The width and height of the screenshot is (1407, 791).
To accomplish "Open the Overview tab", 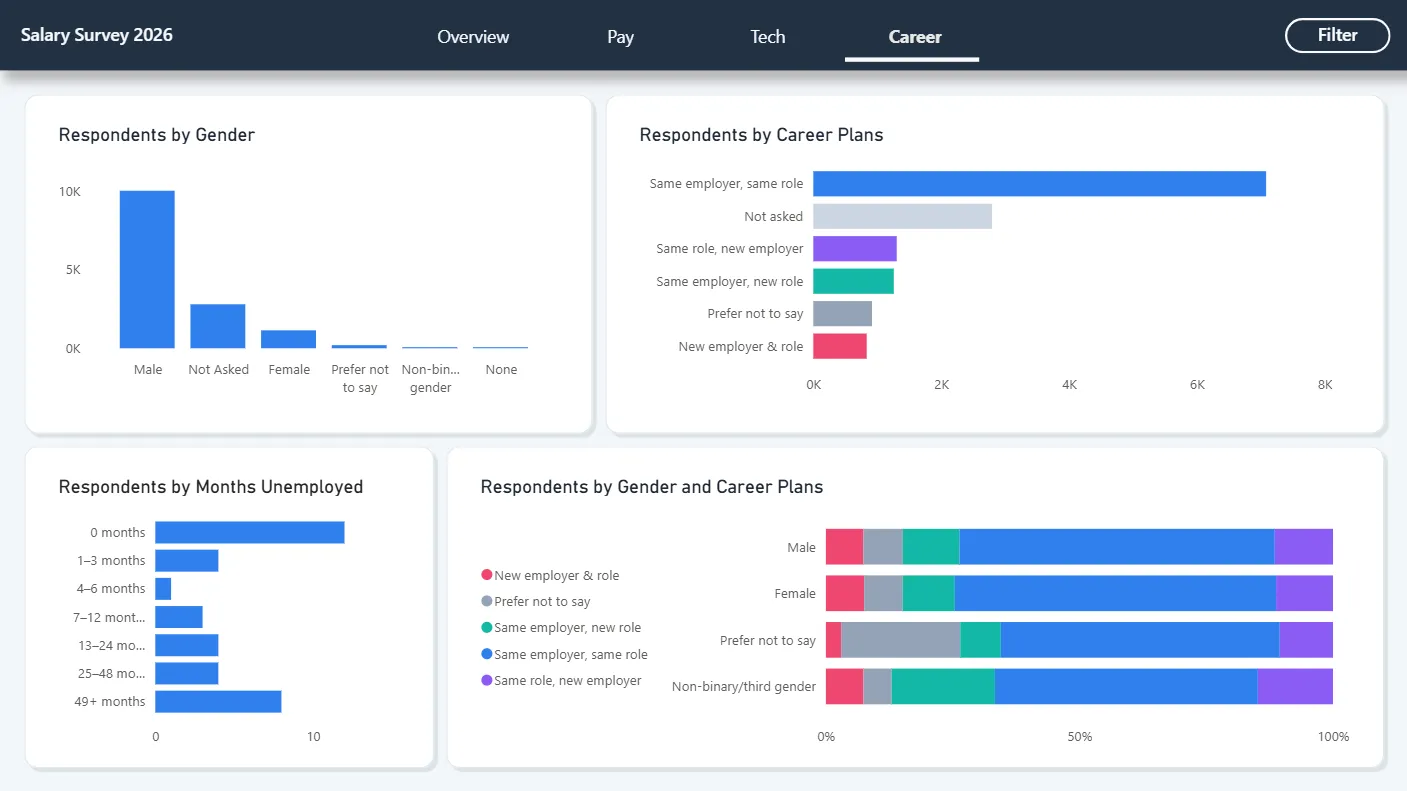I will point(473,37).
